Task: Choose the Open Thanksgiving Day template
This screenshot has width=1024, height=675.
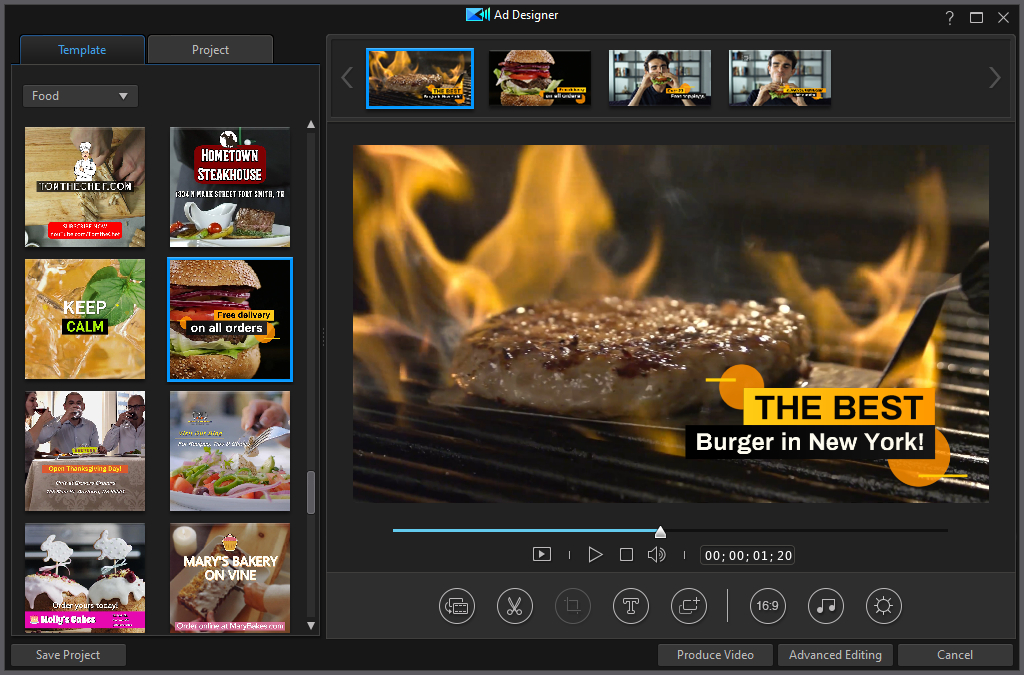Action: pyautogui.click(x=85, y=451)
